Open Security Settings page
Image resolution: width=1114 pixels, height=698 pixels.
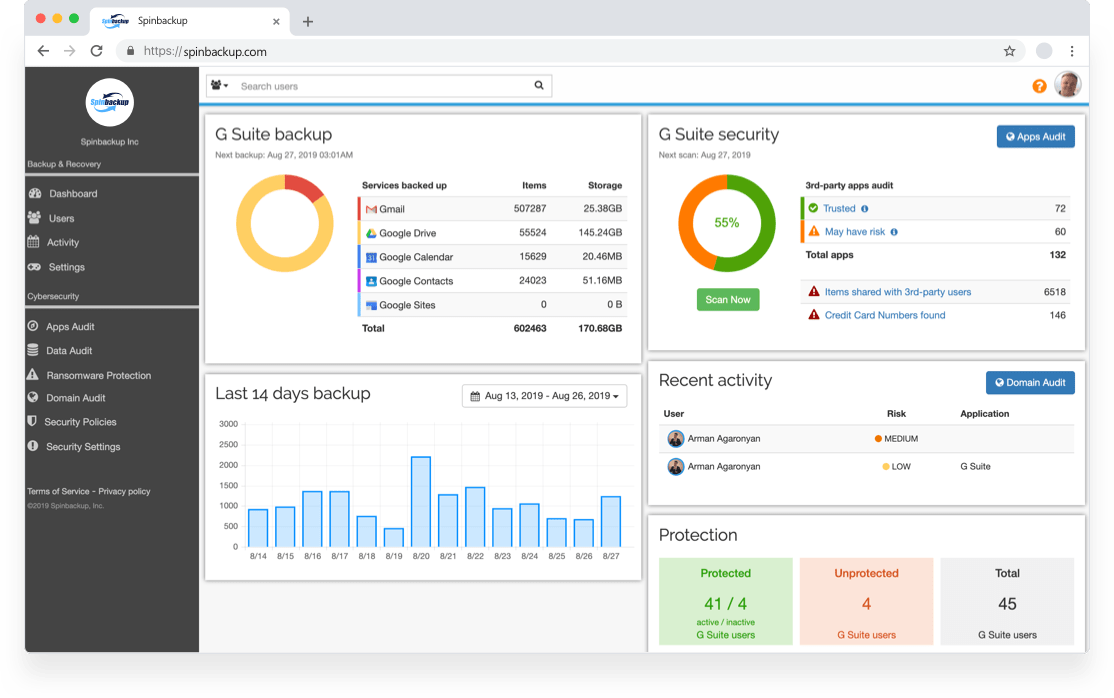click(83, 447)
